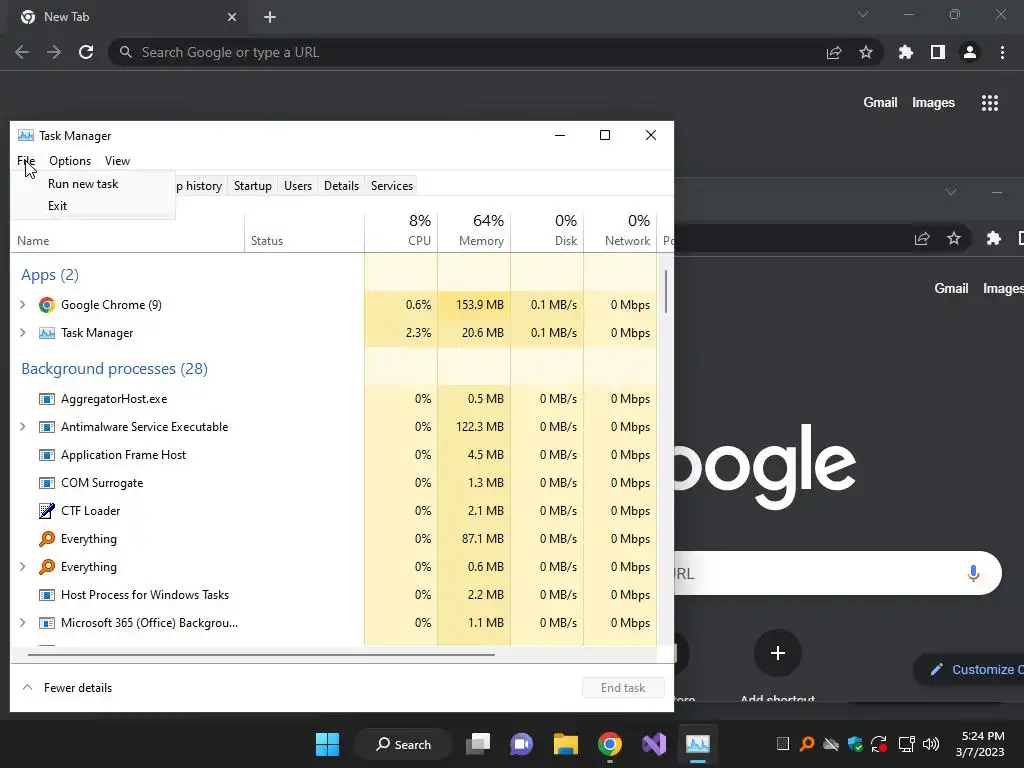Select the COM Surrogate process icon
The width and height of the screenshot is (1024, 768).
(46, 483)
